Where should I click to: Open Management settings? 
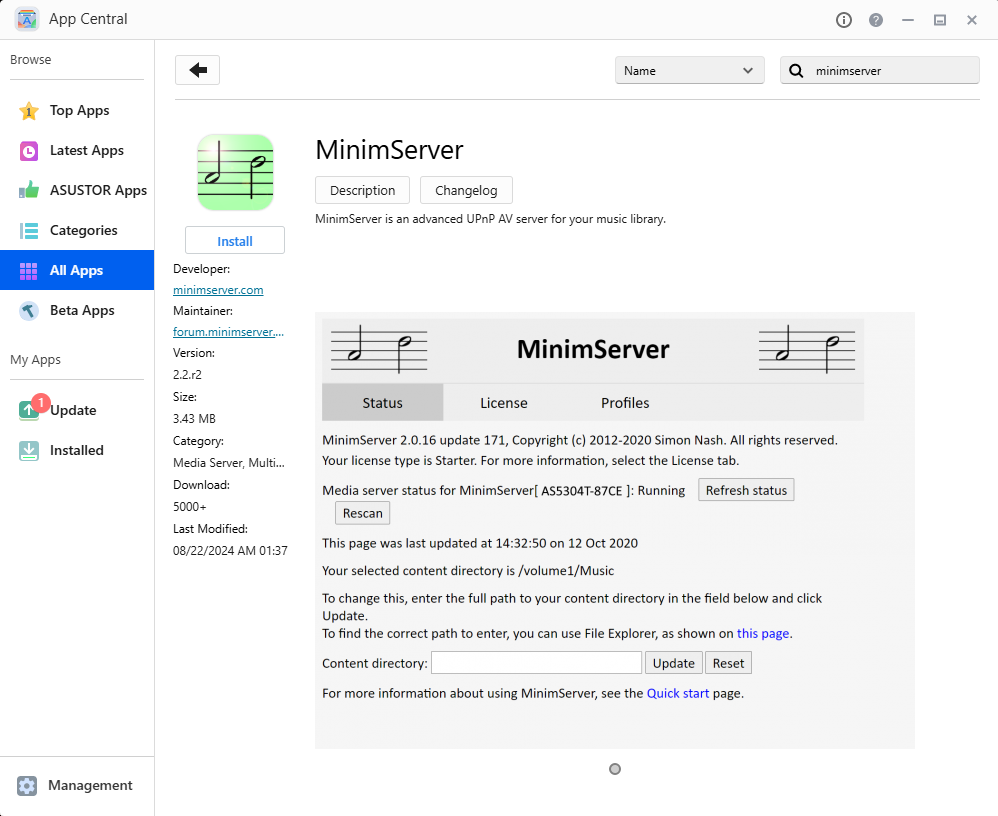point(77,786)
